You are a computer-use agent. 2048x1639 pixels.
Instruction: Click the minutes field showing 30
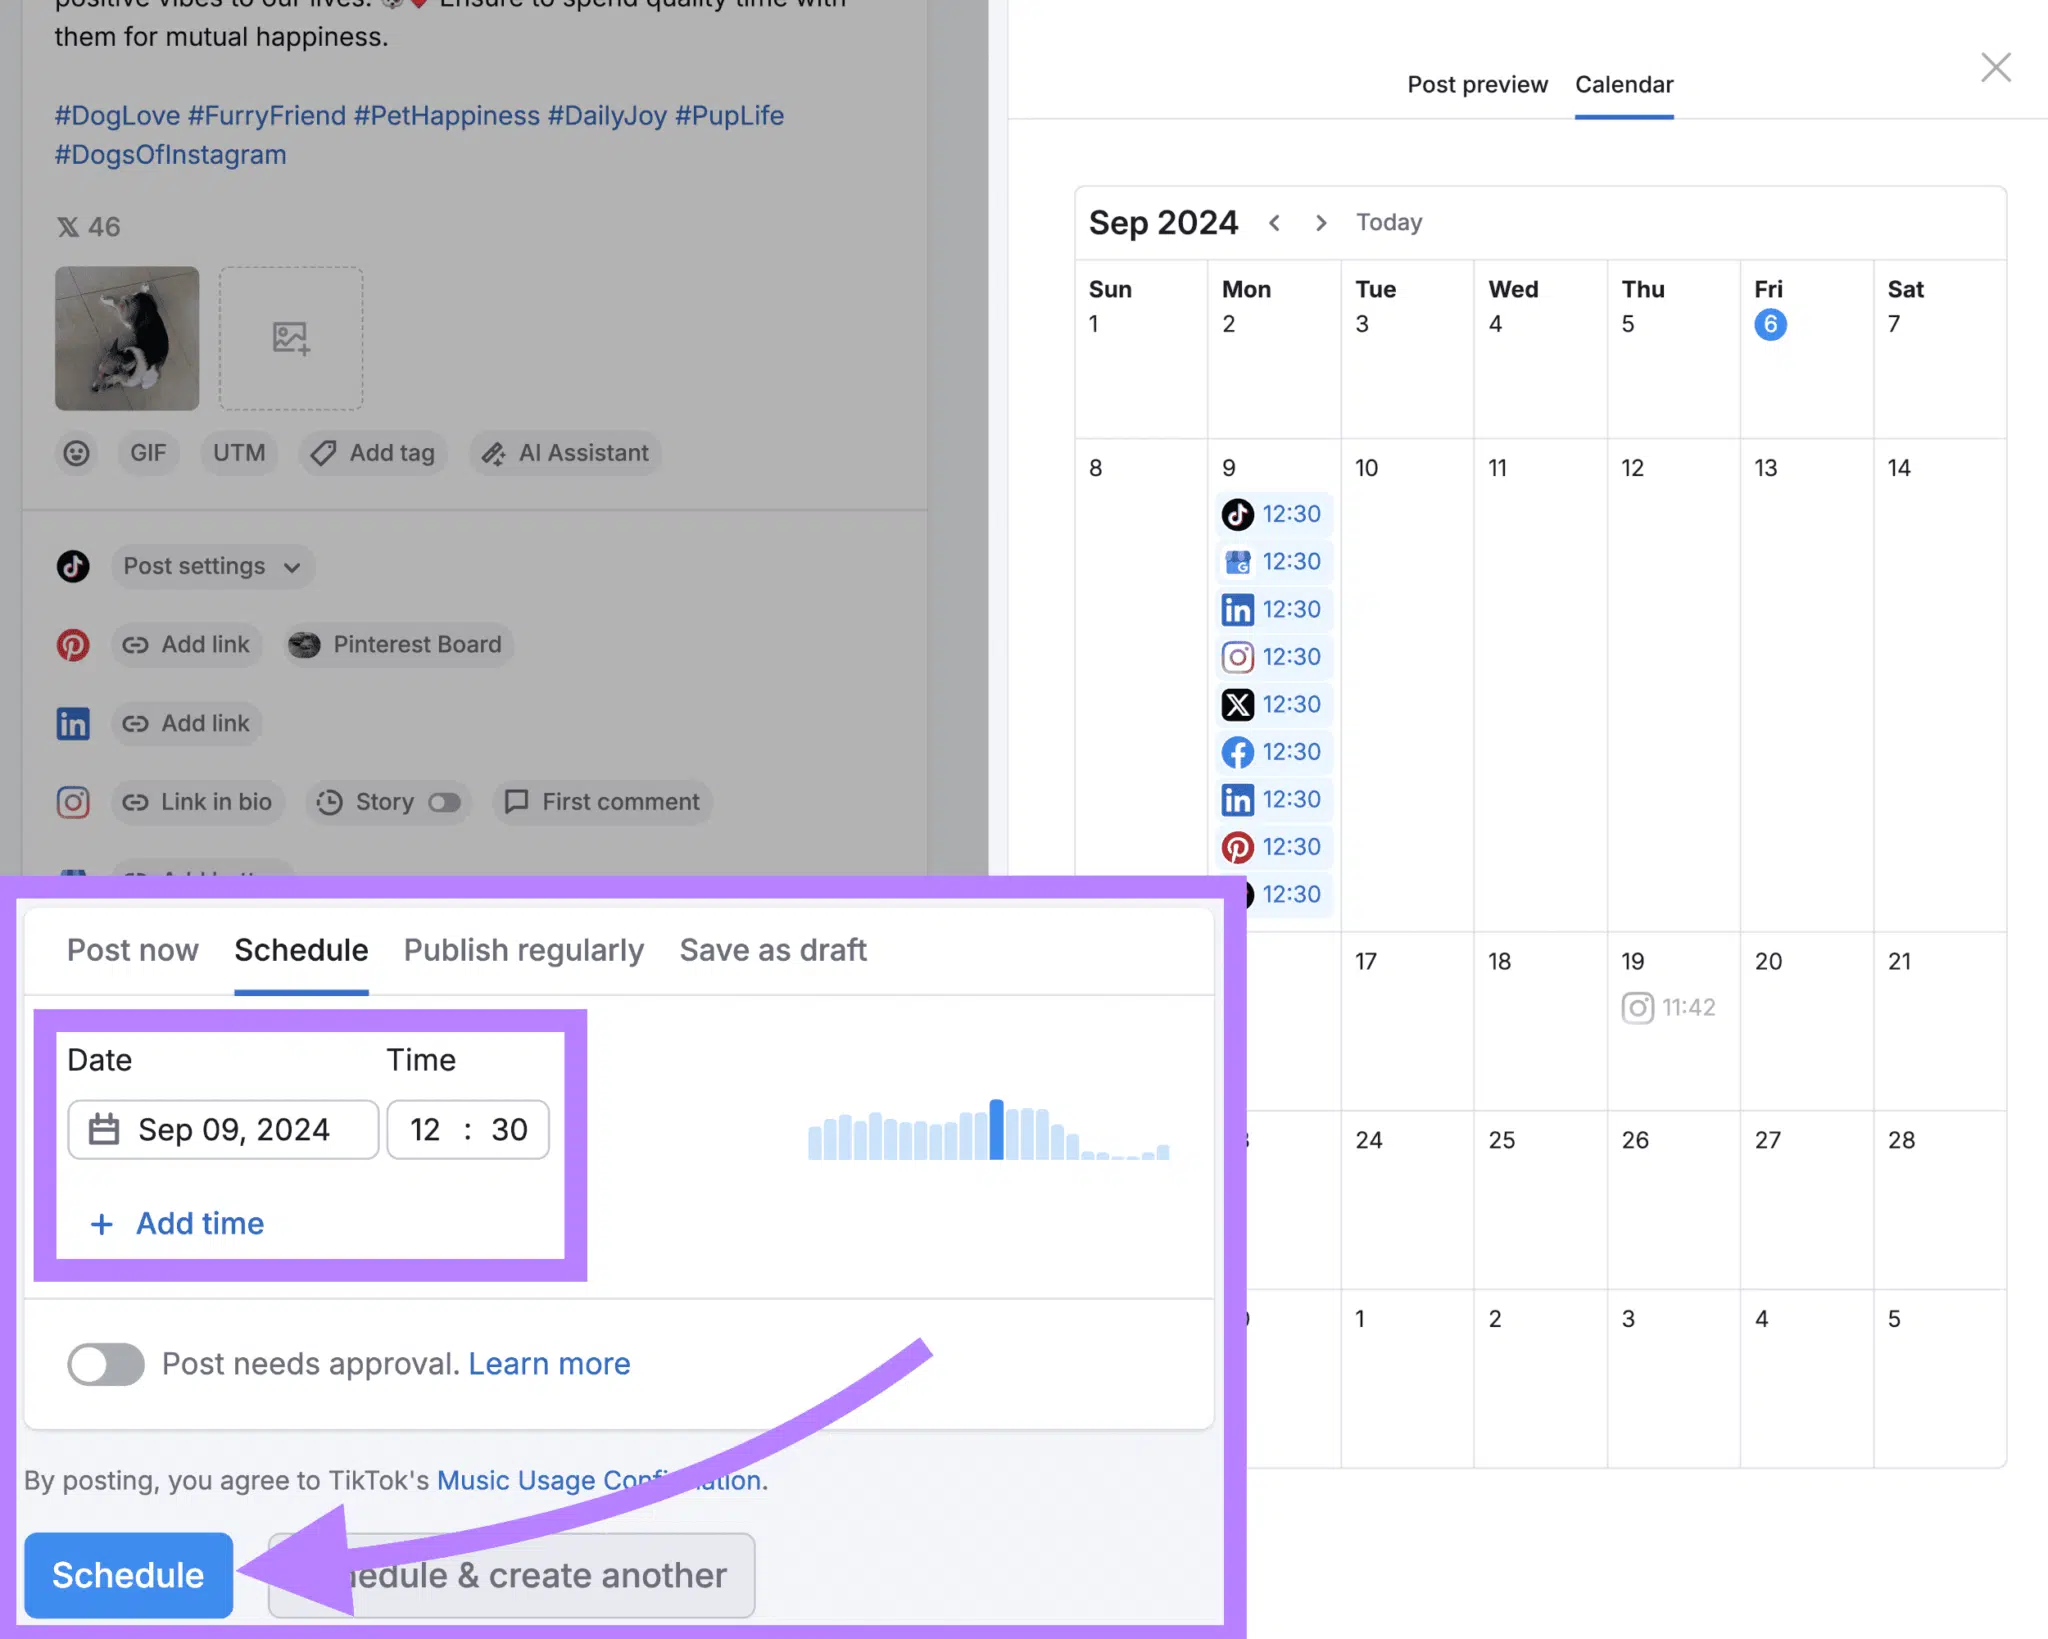coord(509,1130)
